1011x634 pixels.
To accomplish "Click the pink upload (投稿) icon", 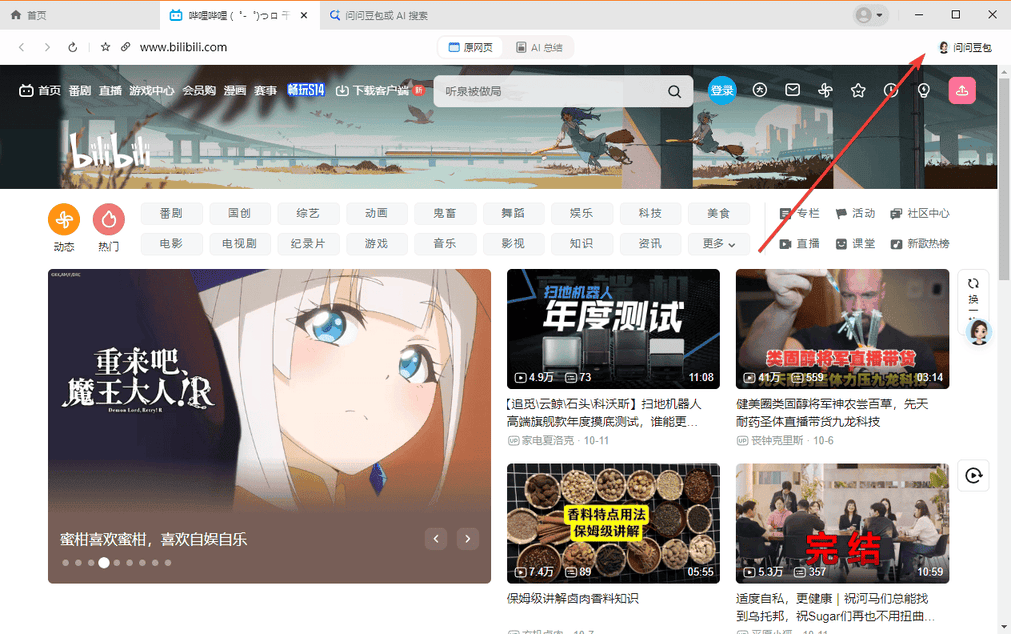I will tap(961, 89).
